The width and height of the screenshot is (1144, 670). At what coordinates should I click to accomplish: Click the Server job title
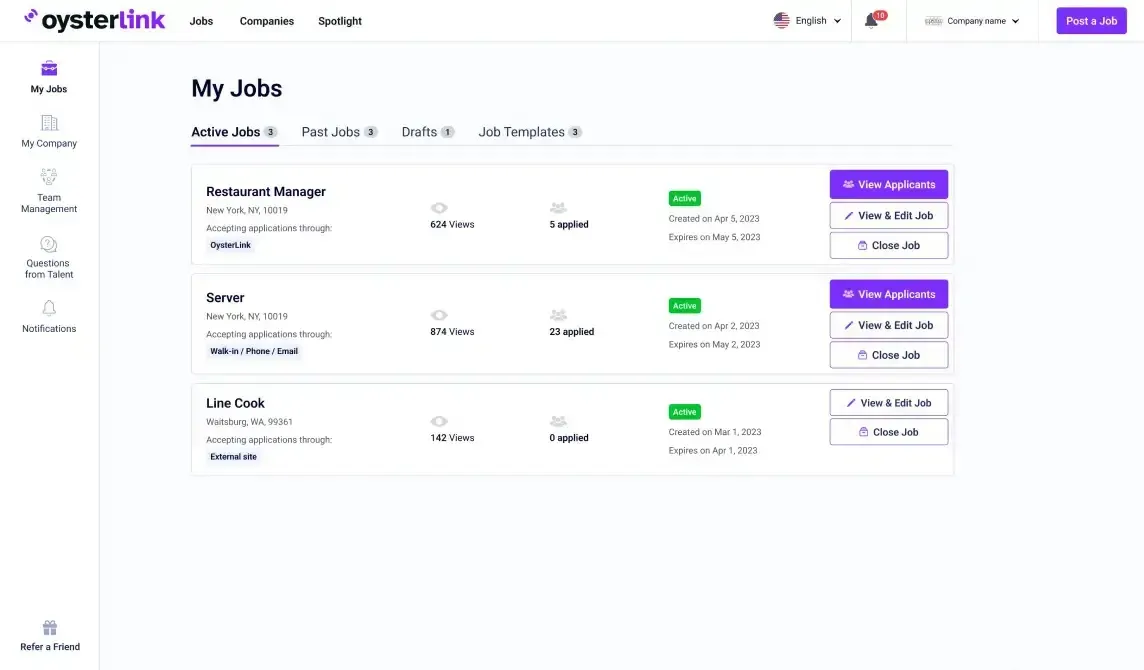click(225, 298)
